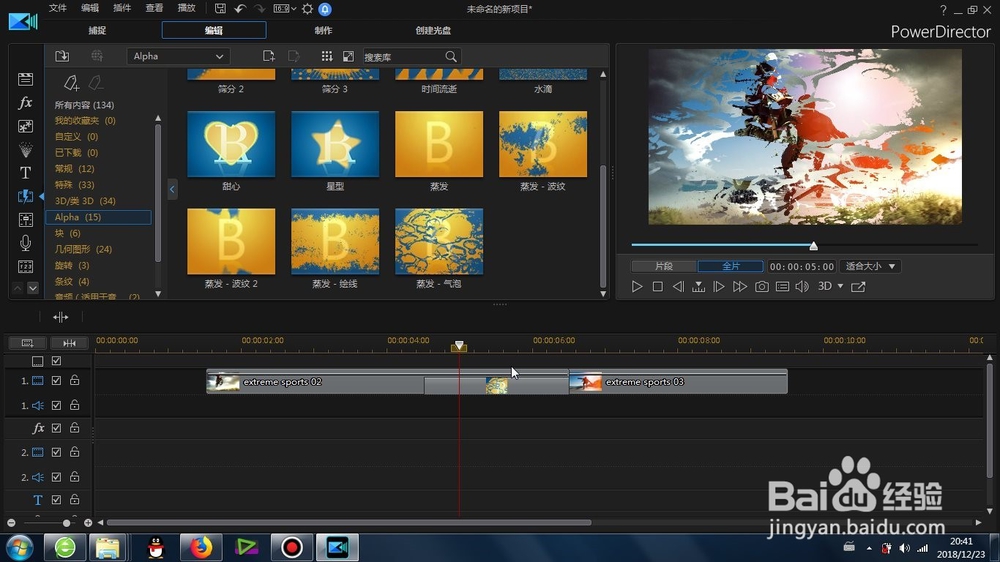Lock audio track 1
Viewport: 1000px width, 562px height.
(75, 404)
